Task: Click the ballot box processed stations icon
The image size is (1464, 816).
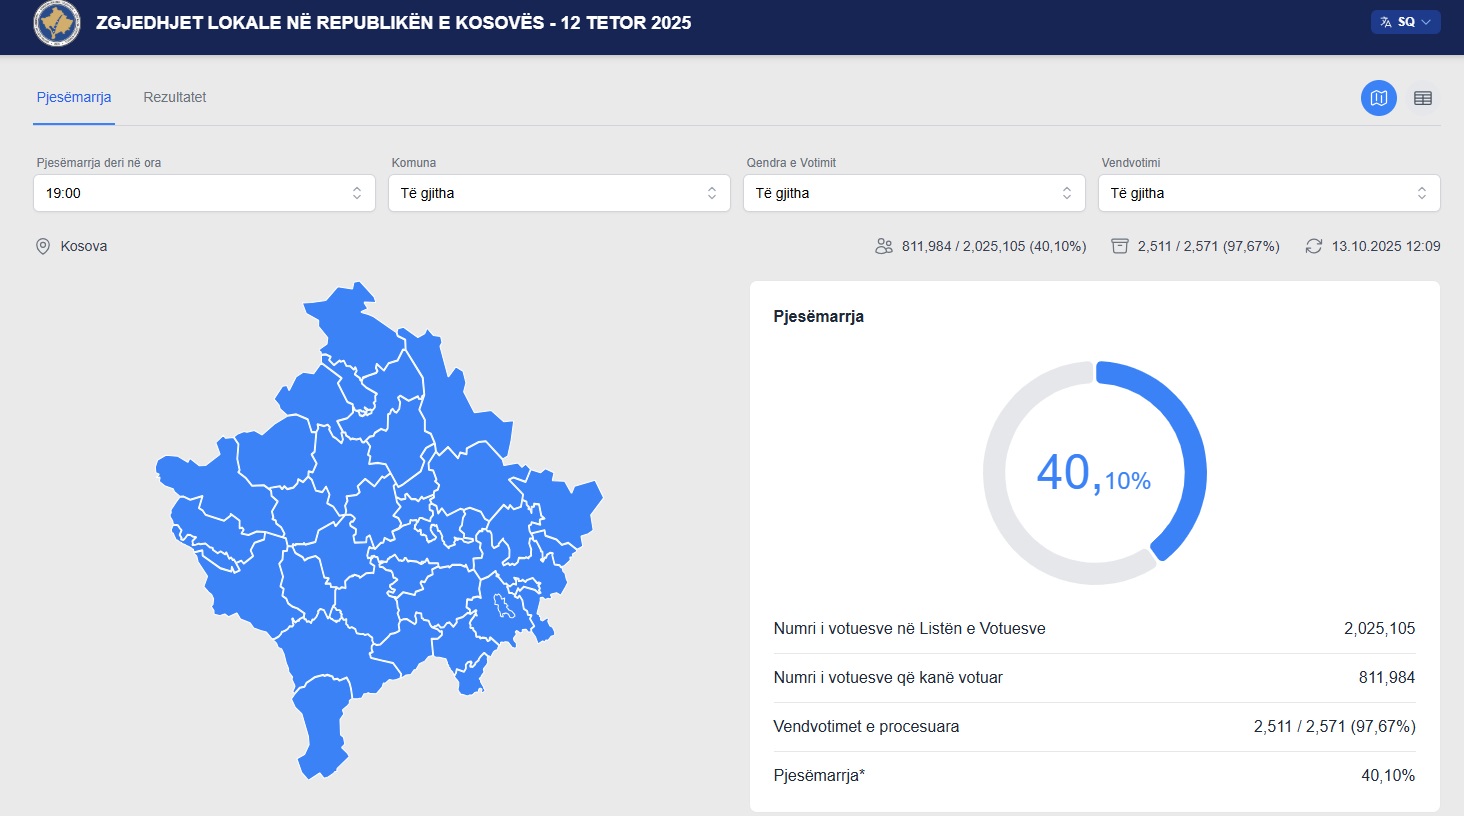Action: [1120, 246]
